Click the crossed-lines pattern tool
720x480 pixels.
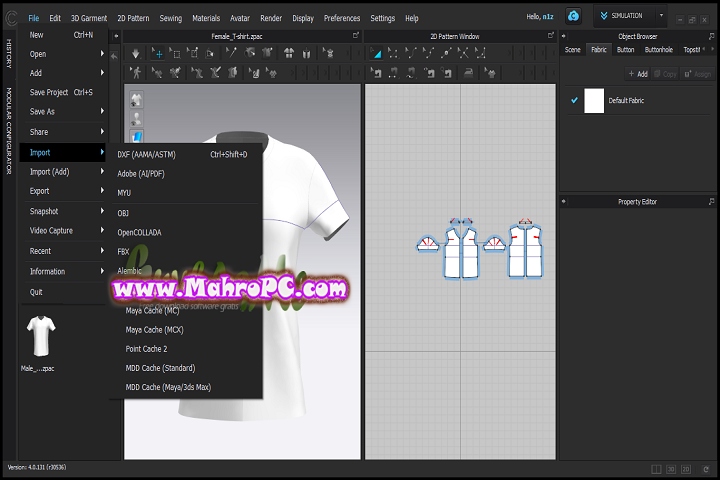click(x=463, y=54)
